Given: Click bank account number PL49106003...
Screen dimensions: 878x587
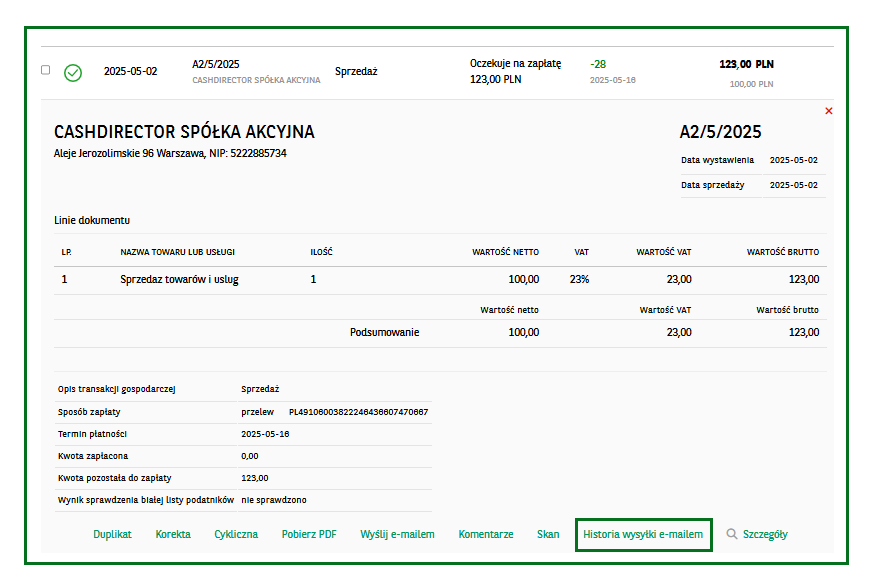Looking at the screenshot, I should tap(358, 412).
